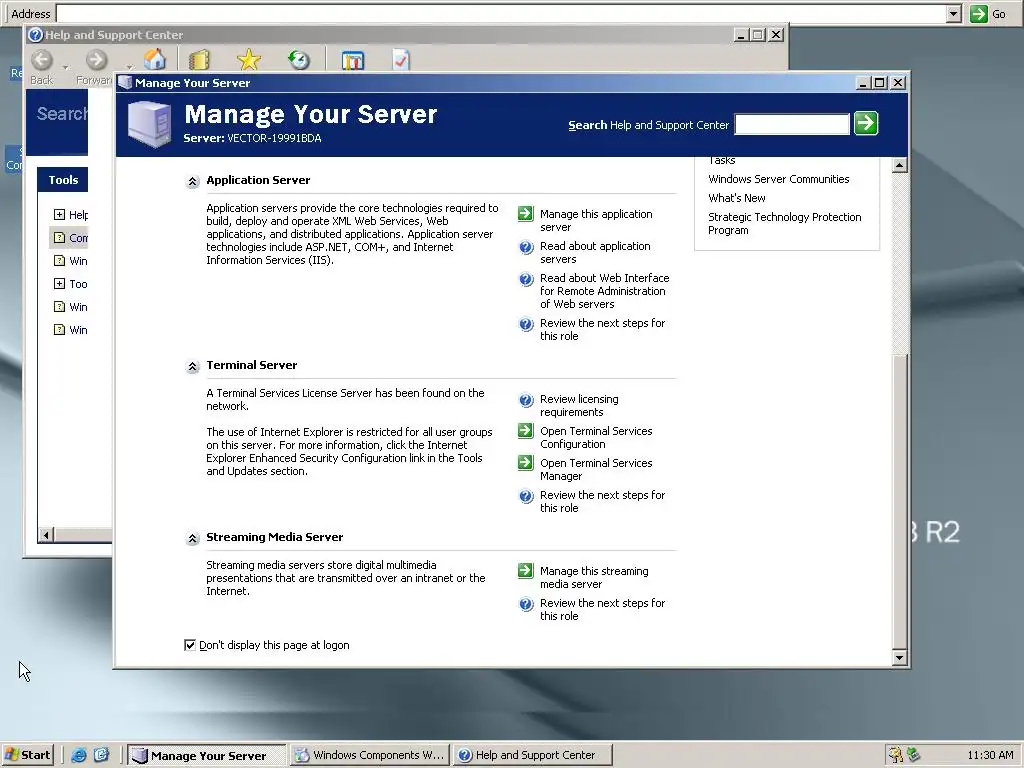Open the History clock icon in Help and Support Center
Screen dimensions: 1024x768
tap(299, 60)
